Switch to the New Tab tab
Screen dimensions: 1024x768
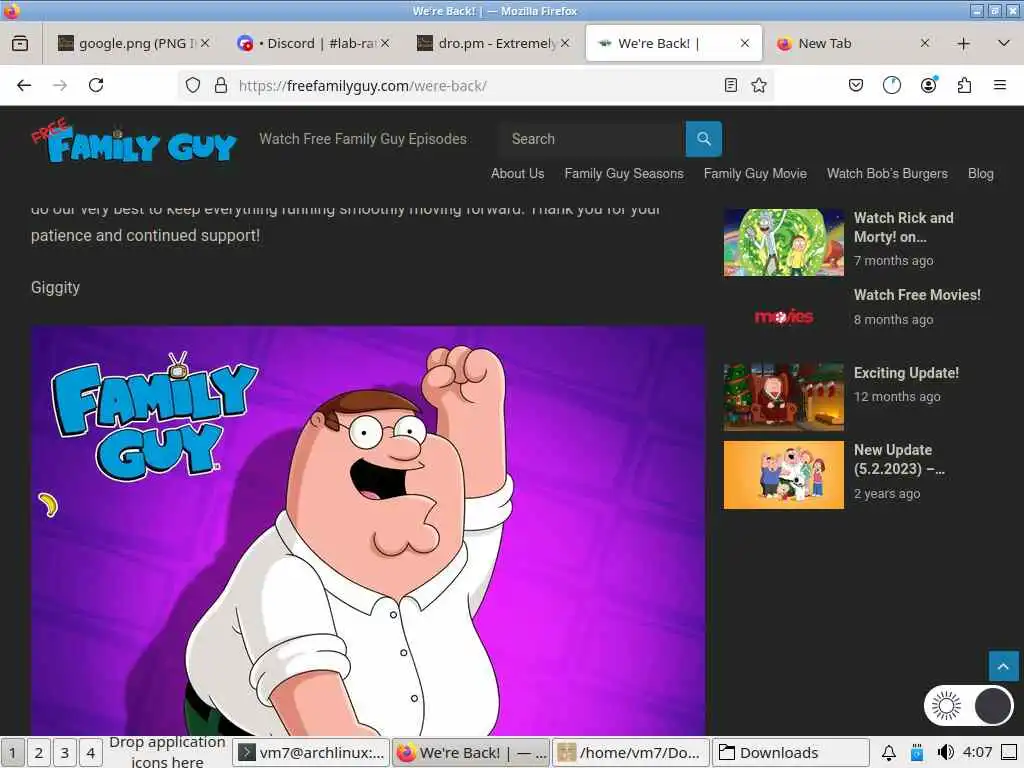point(849,44)
